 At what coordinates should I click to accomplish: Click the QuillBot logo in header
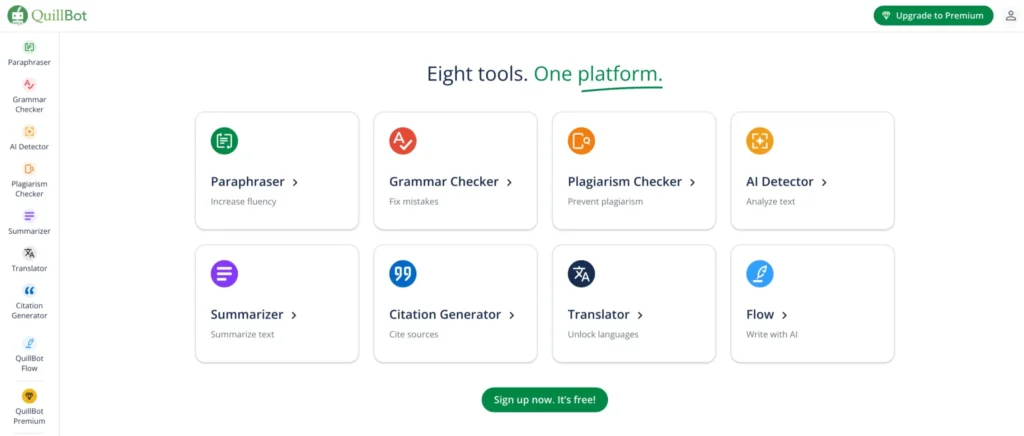pos(47,15)
